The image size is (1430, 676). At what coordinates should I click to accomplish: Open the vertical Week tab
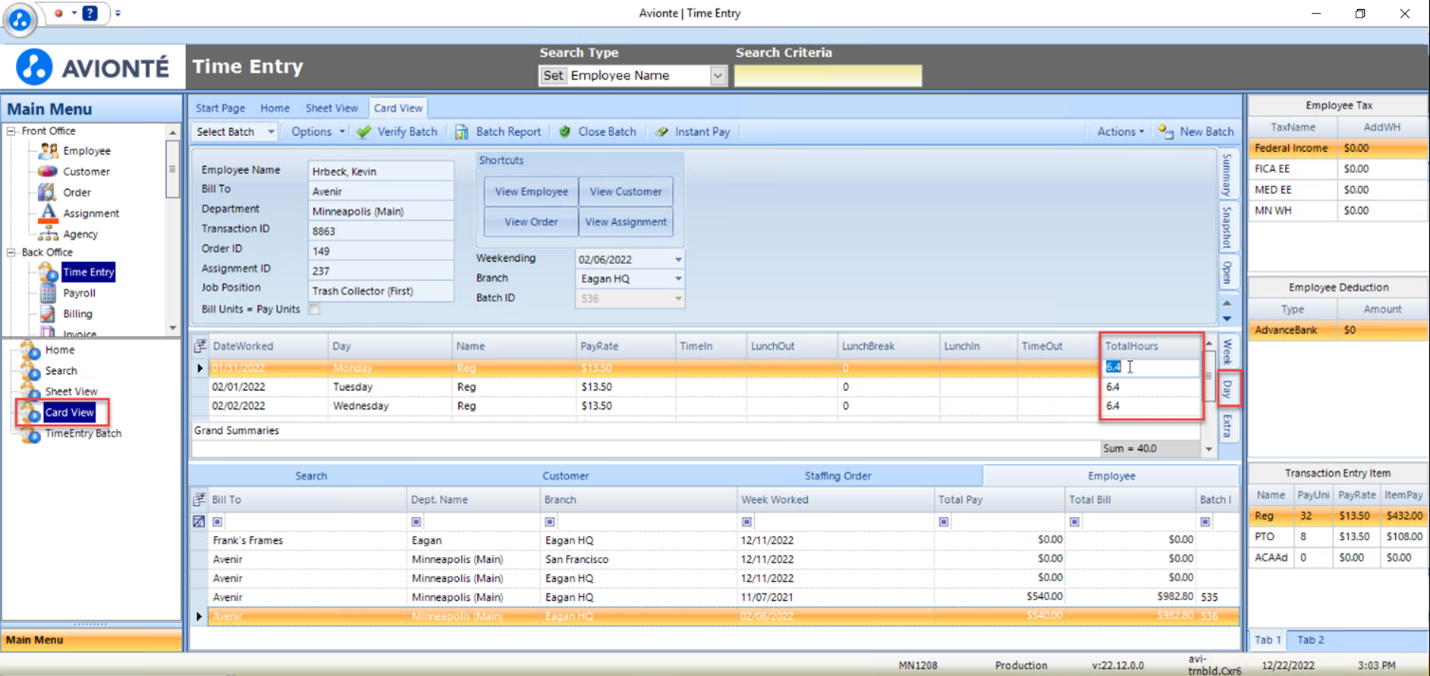coord(1229,351)
